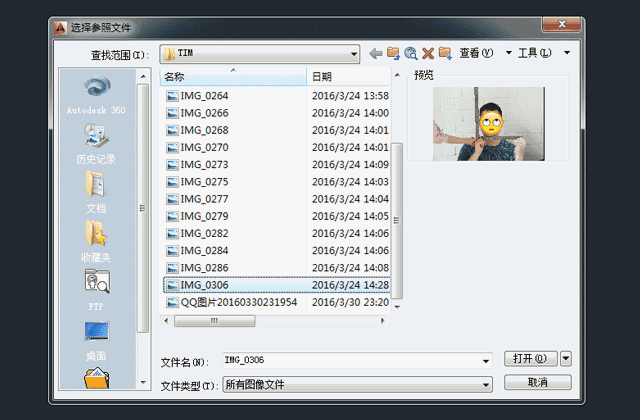Image resolution: width=640 pixels, height=420 pixels.
Task: Open the 收藏夹 favorites shortcut
Action: click(96, 242)
